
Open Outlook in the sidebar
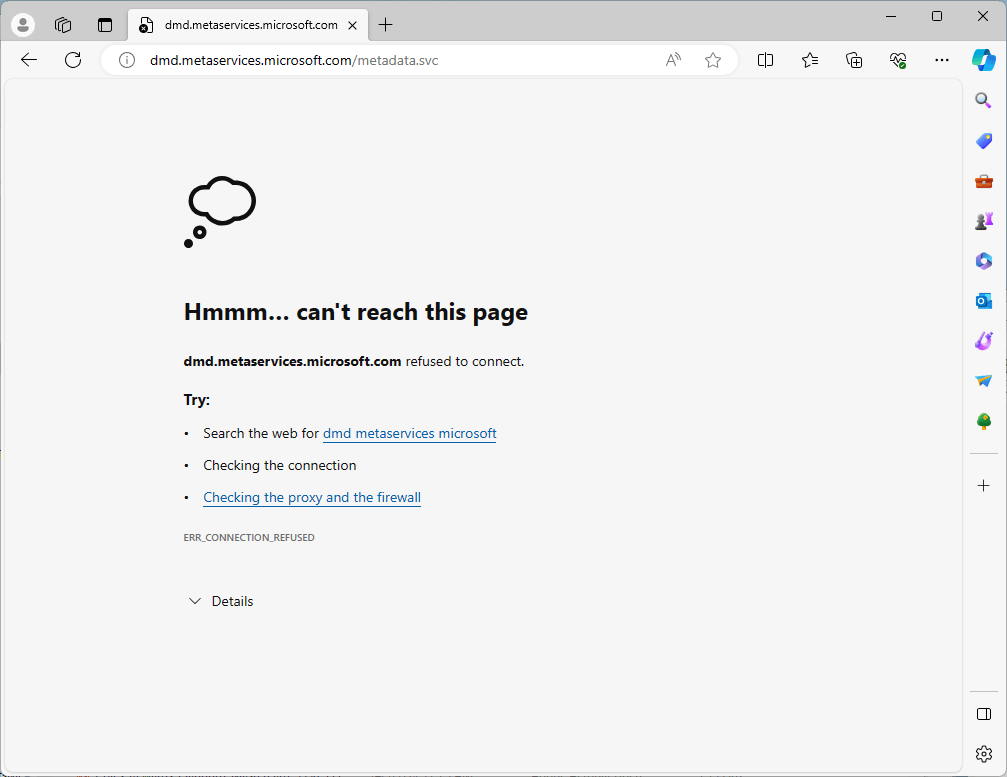[x=983, y=301]
